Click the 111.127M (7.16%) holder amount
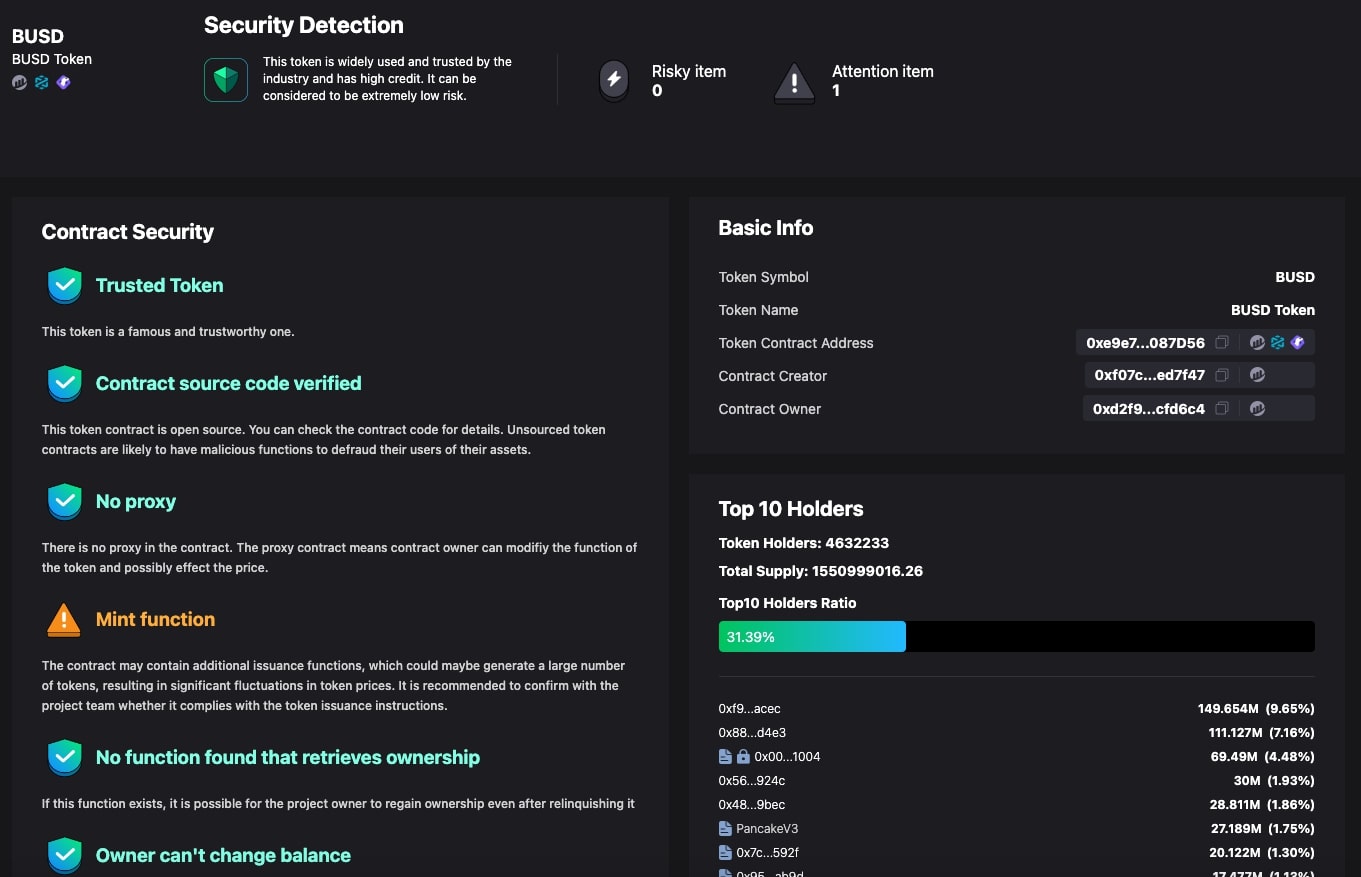1361x877 pixels. tap(1261, 733)
